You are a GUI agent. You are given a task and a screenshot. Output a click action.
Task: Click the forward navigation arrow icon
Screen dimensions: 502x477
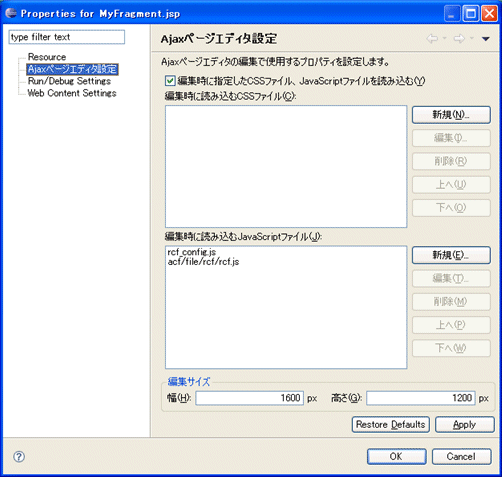coord(459,39)
